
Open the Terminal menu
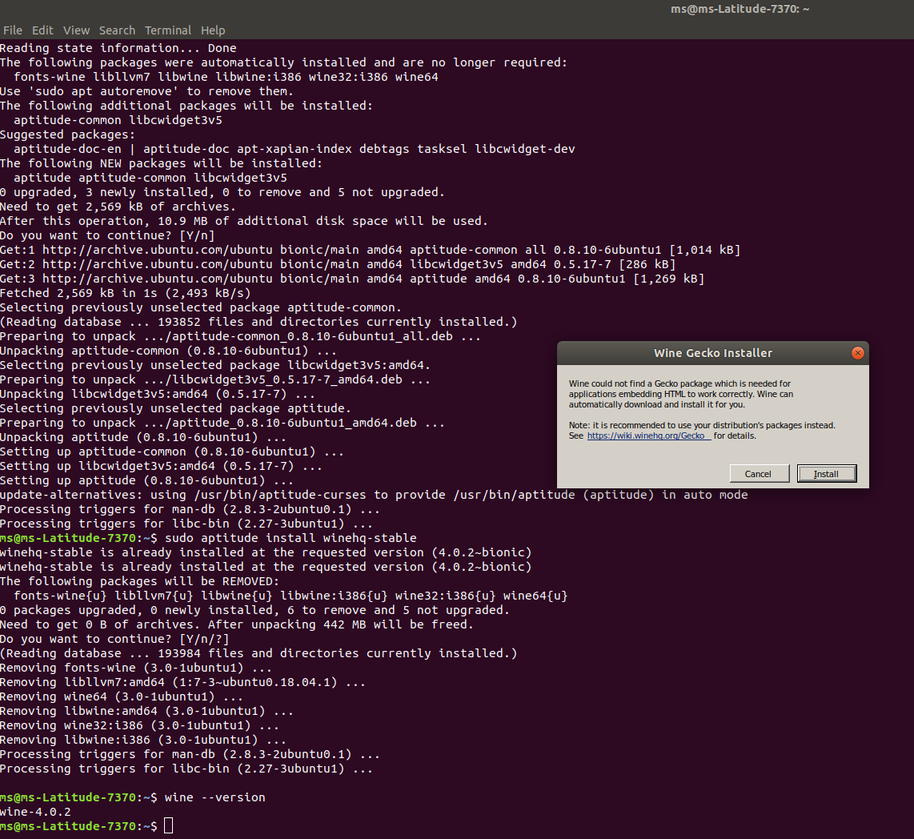click(168, 30)
